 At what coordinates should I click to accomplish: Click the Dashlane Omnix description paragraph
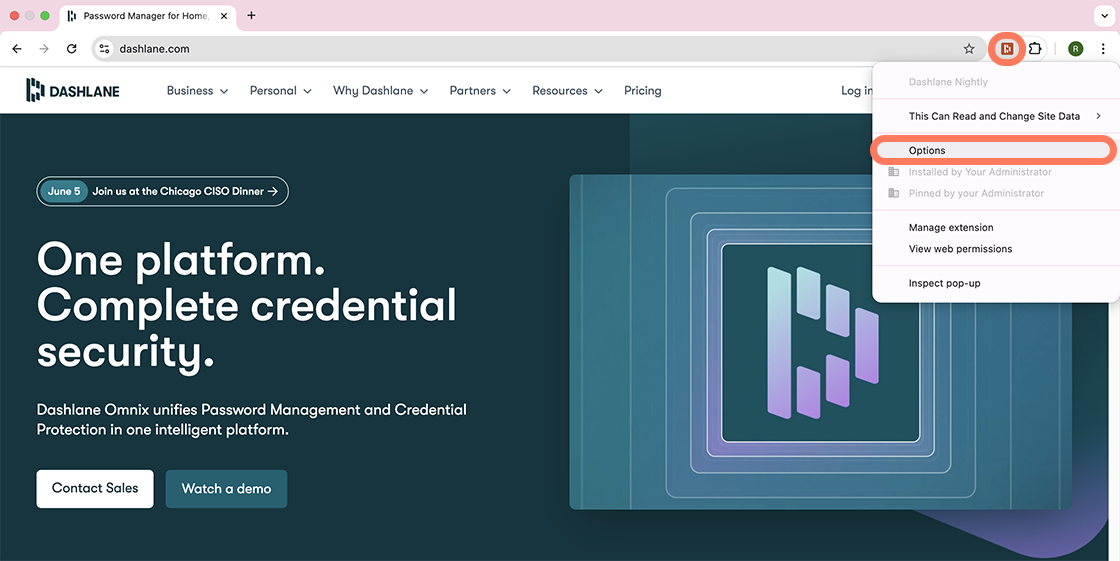pyautogui.click(x=251, y=420)
